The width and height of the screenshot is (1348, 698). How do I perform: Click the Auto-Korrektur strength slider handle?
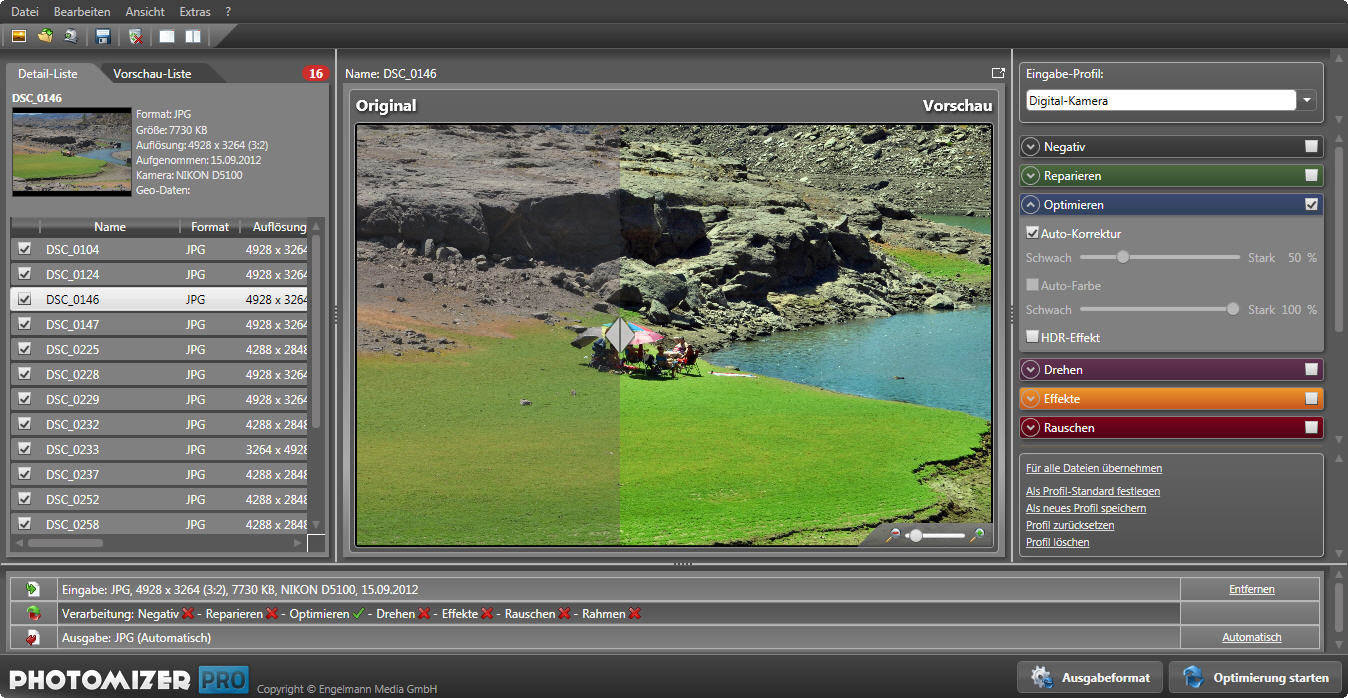tap(1123, 257)
